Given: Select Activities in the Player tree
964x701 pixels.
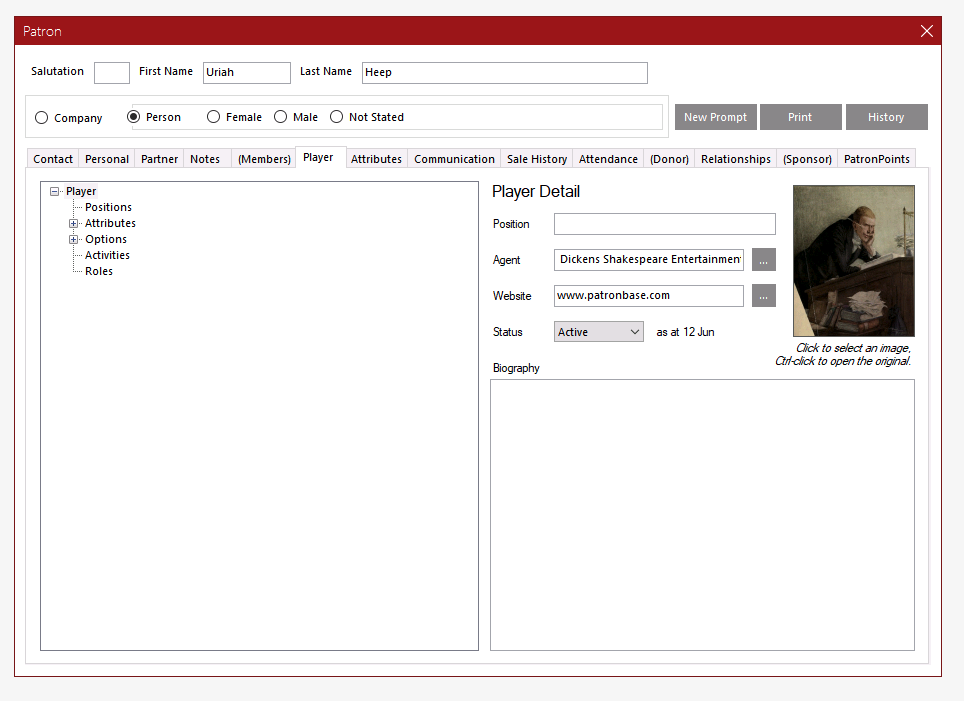Looking at the screenshot, I should pyautogui.click(x=107, y=255).
